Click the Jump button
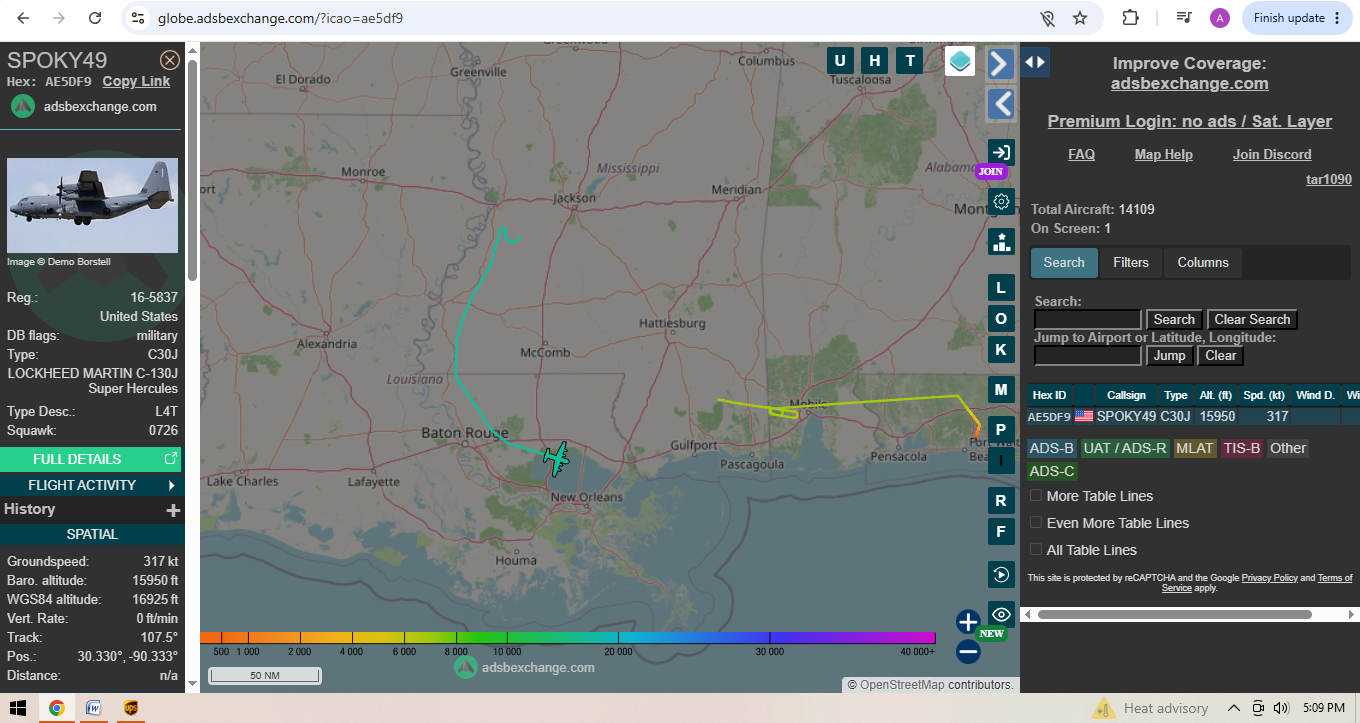1360x723 pixels. click(x=1169, y=356)
